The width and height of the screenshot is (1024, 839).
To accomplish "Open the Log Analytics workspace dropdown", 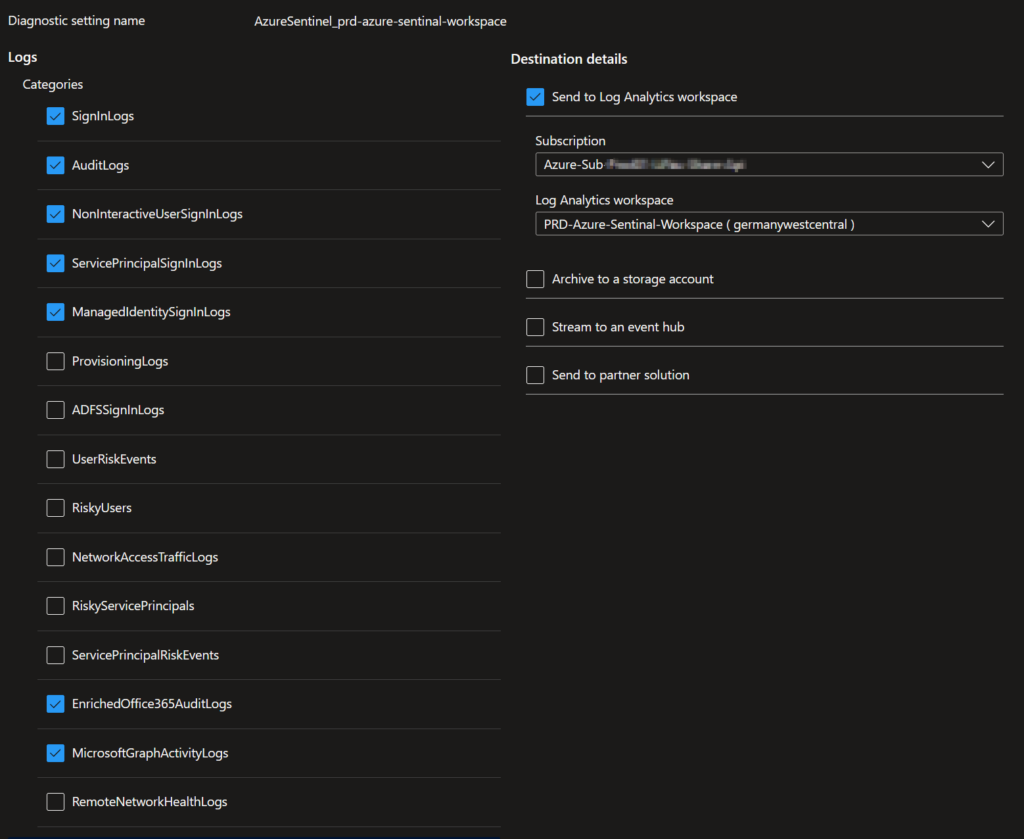I will click(769, 223).
